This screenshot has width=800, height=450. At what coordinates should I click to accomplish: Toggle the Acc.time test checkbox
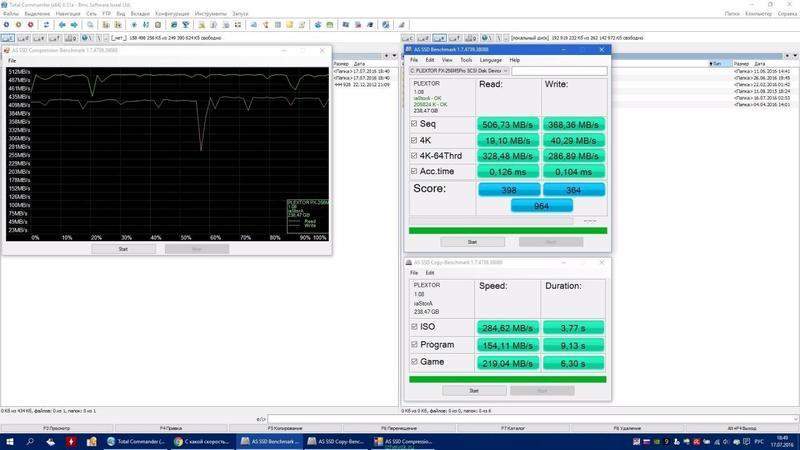tap(415, 171)
